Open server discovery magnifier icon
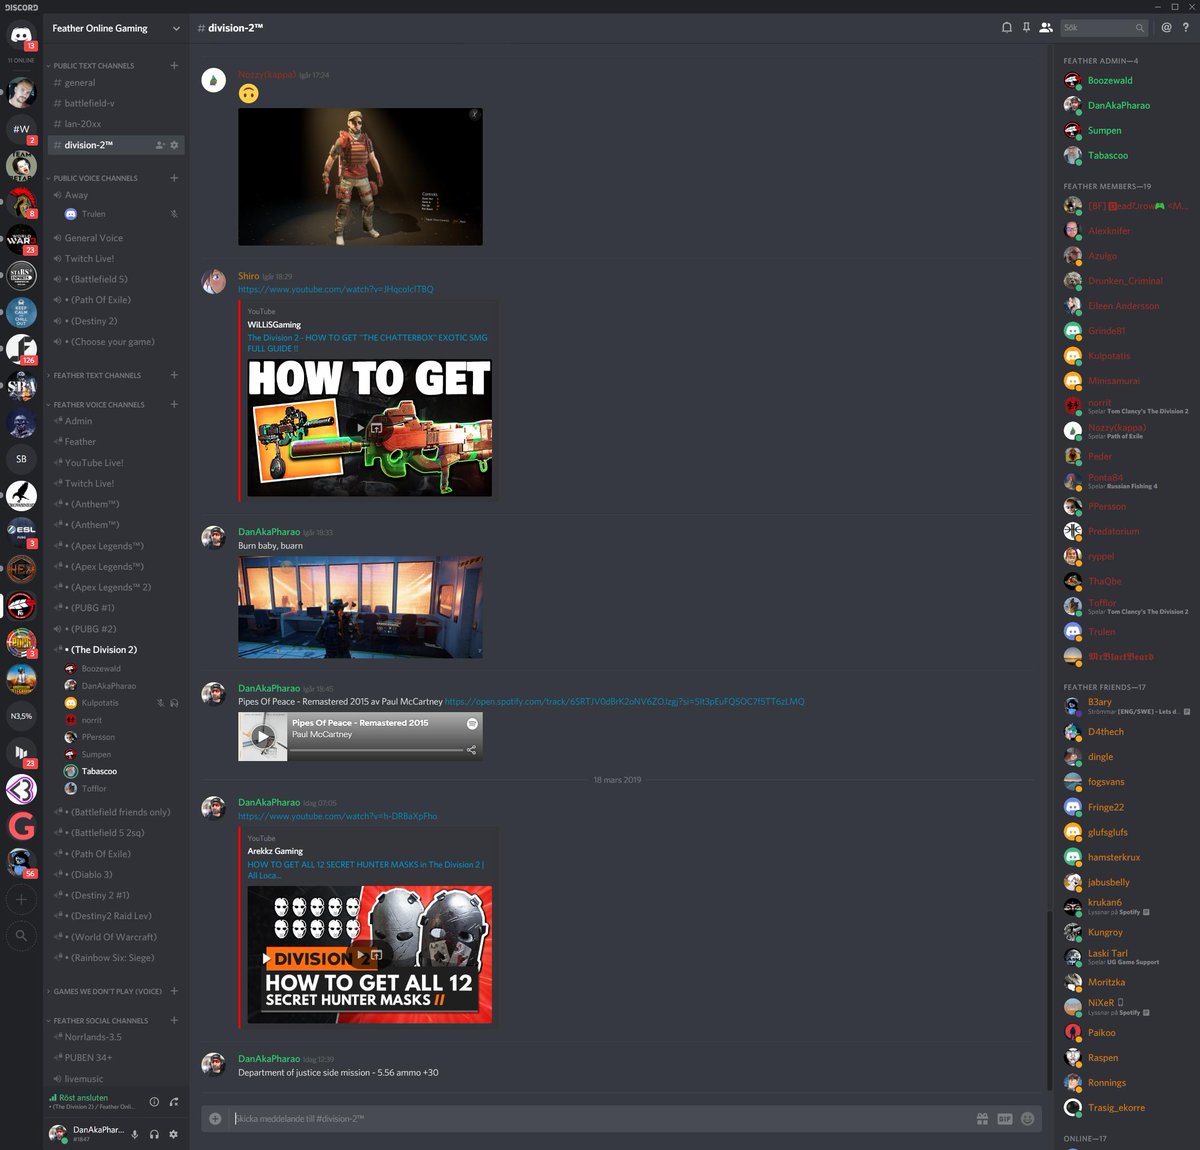Viewport: 1200px width, 1150px height. (x=21, y=936)
